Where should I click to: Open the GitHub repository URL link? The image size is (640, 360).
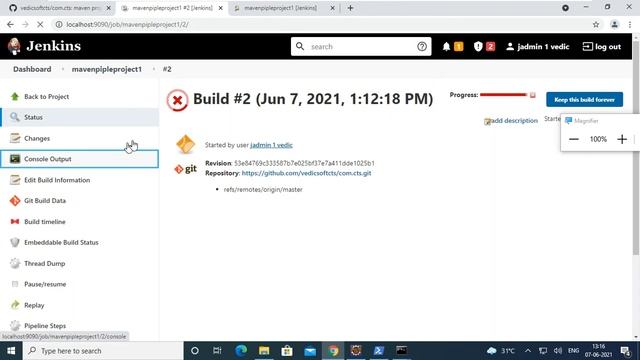point(306,173)
